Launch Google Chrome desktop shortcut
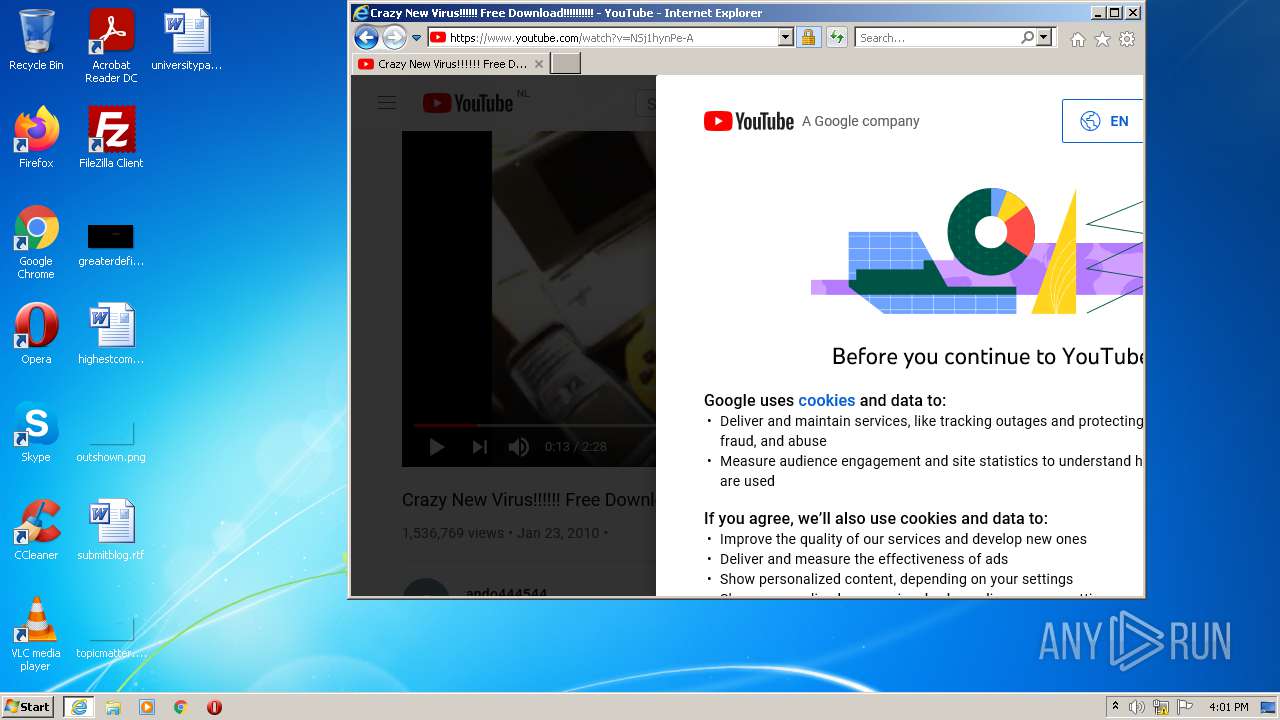Image resolution: width=1280 pixels, height=720 pixels. pos(36,242)
